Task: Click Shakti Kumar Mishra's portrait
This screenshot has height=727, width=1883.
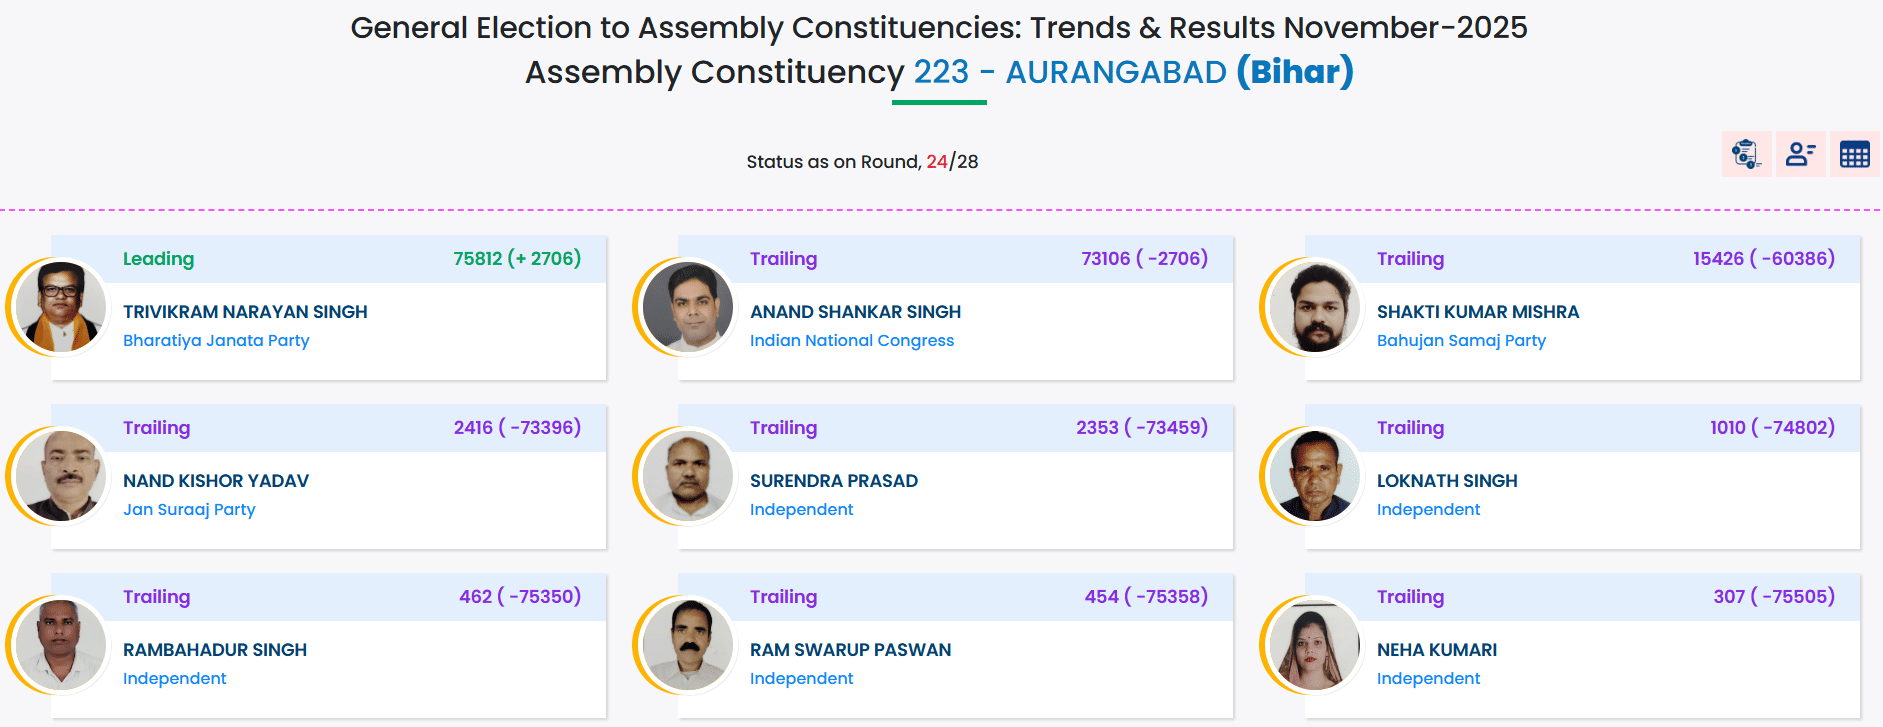Action: coord(1315,307)
